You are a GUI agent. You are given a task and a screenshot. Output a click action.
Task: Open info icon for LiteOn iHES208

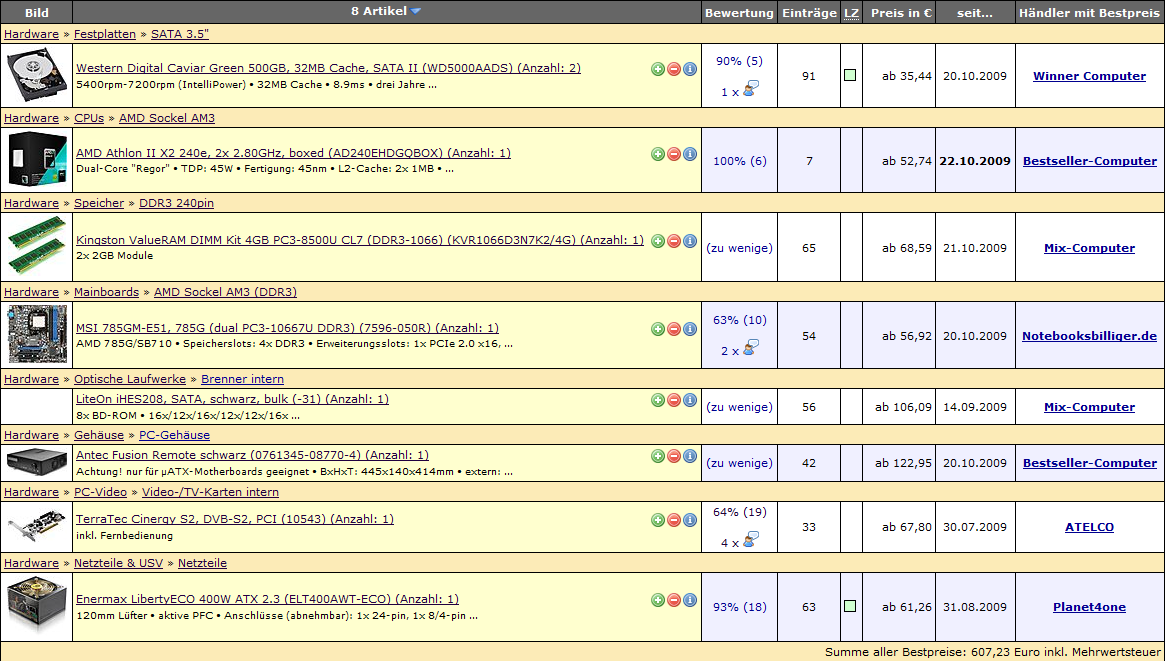(x=689, y=400)
